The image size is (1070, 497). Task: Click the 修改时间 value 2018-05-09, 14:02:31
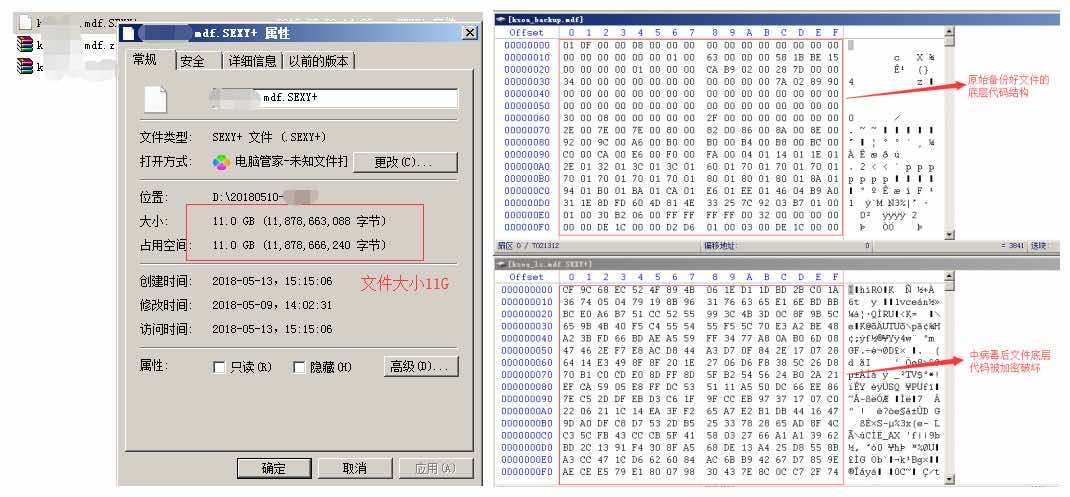272,305
